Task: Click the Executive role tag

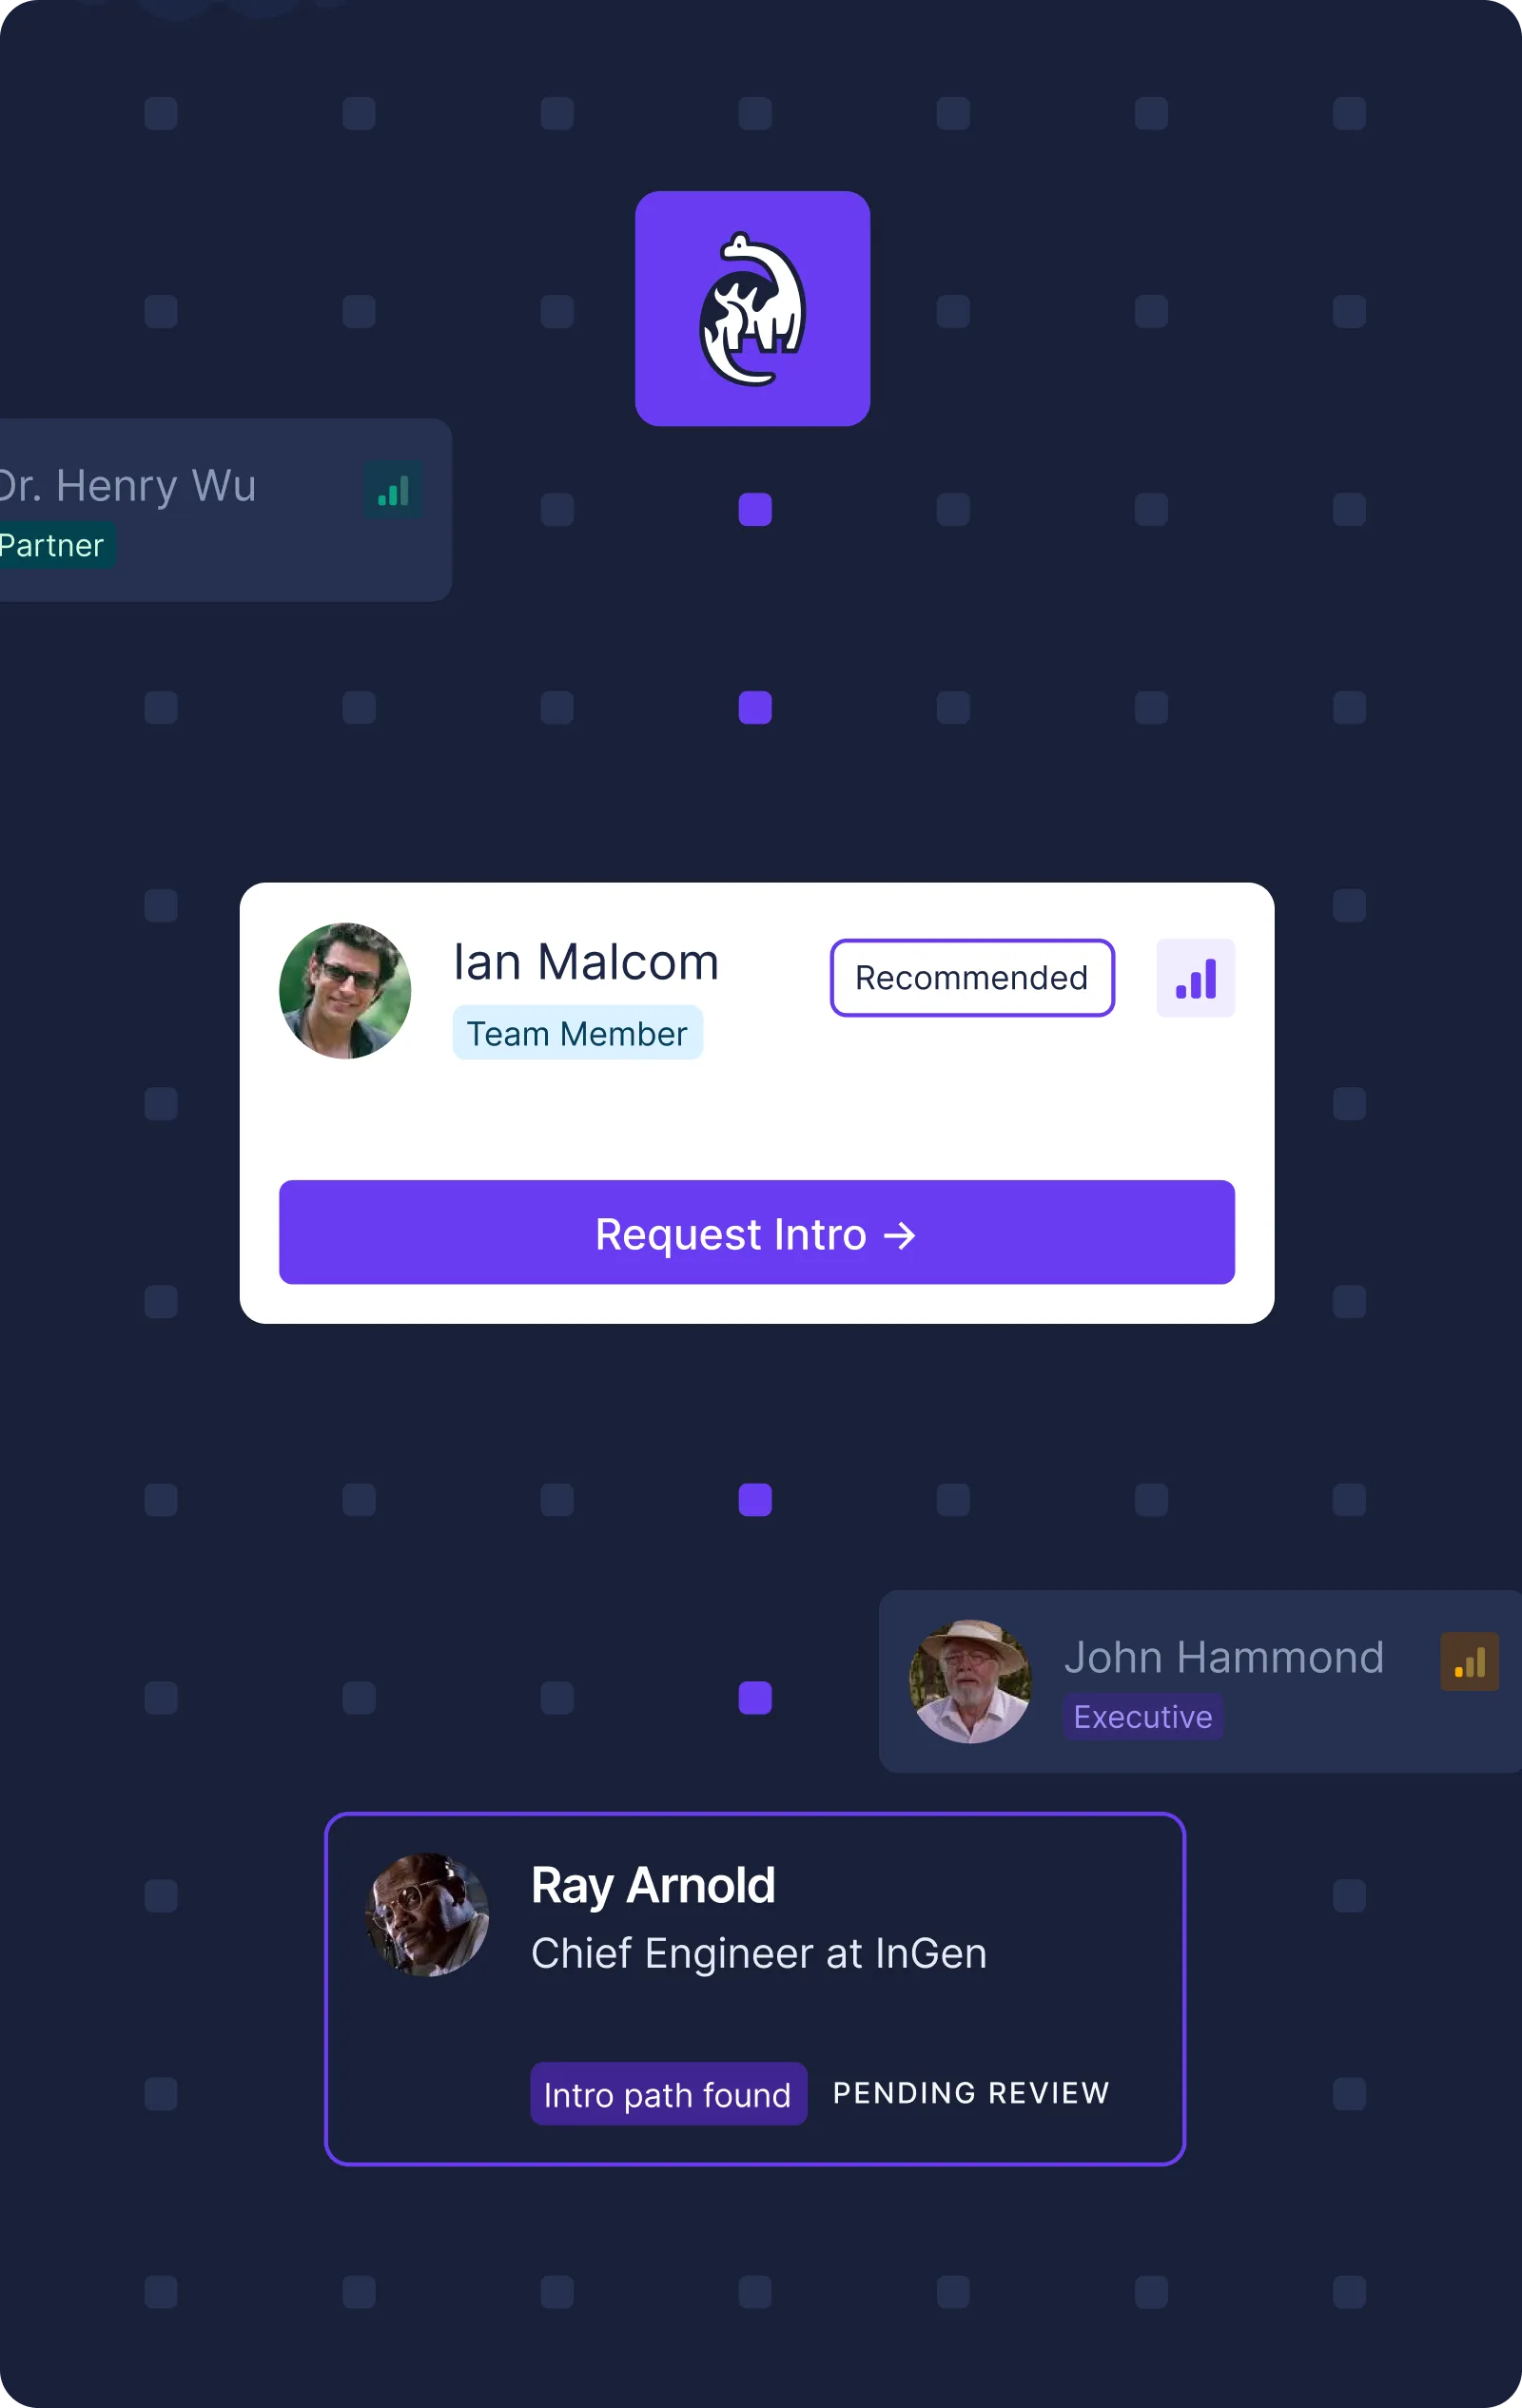Action: point(1143,1716)
